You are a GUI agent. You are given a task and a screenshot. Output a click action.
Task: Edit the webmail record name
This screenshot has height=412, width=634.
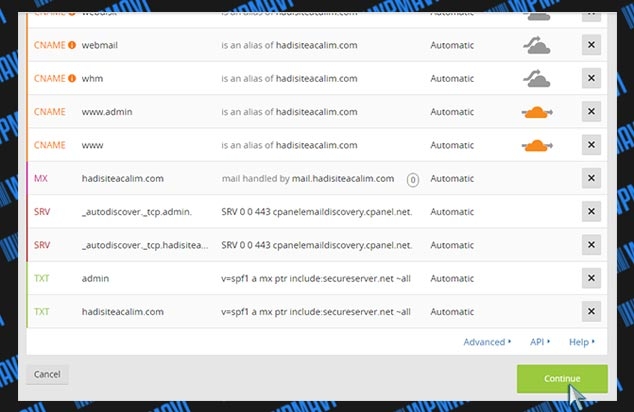click(x=99, y=45)
